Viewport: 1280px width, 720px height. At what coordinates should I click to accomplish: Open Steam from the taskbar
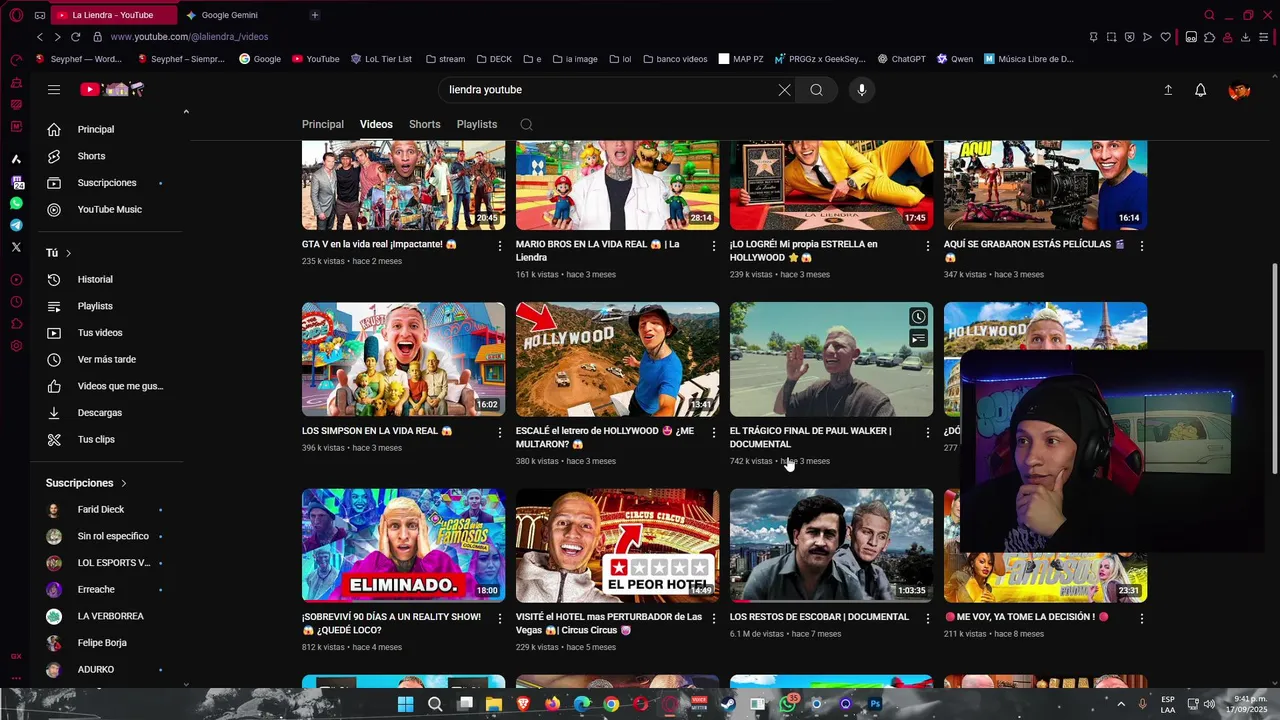pyautogui.click(x=728, y=704)
